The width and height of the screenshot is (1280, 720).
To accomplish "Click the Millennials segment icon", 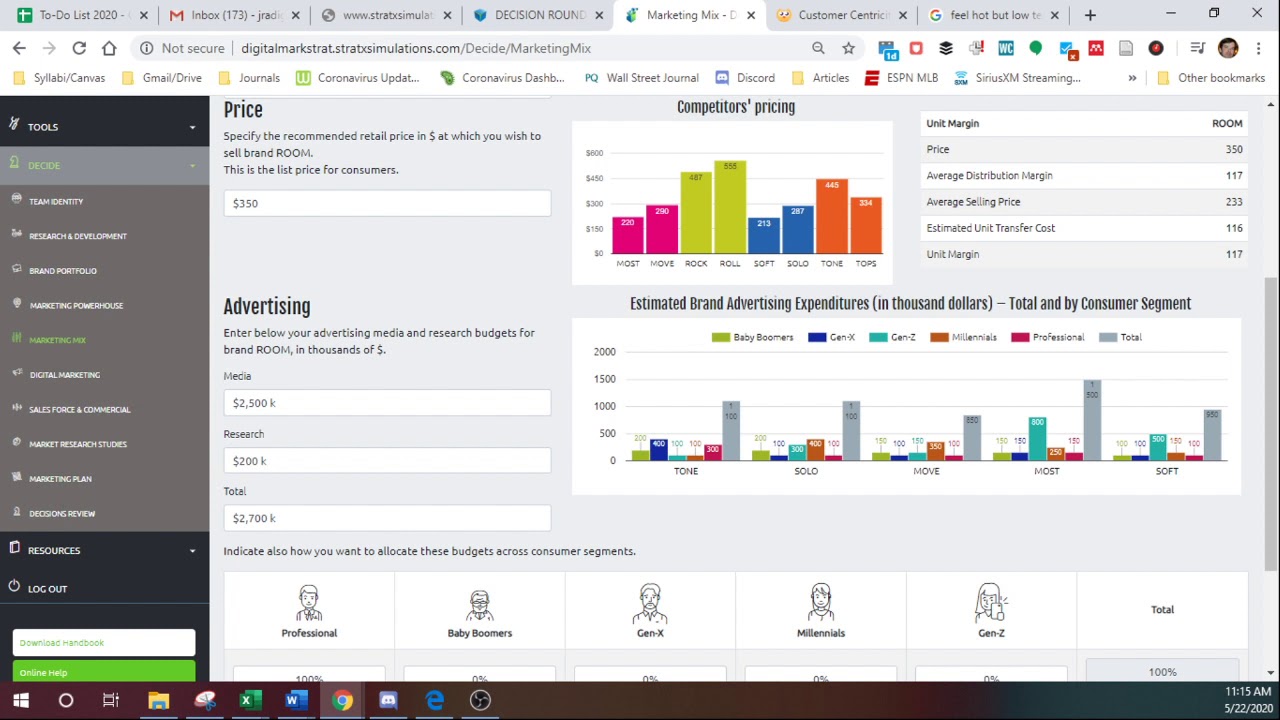I will click(821, 604).
